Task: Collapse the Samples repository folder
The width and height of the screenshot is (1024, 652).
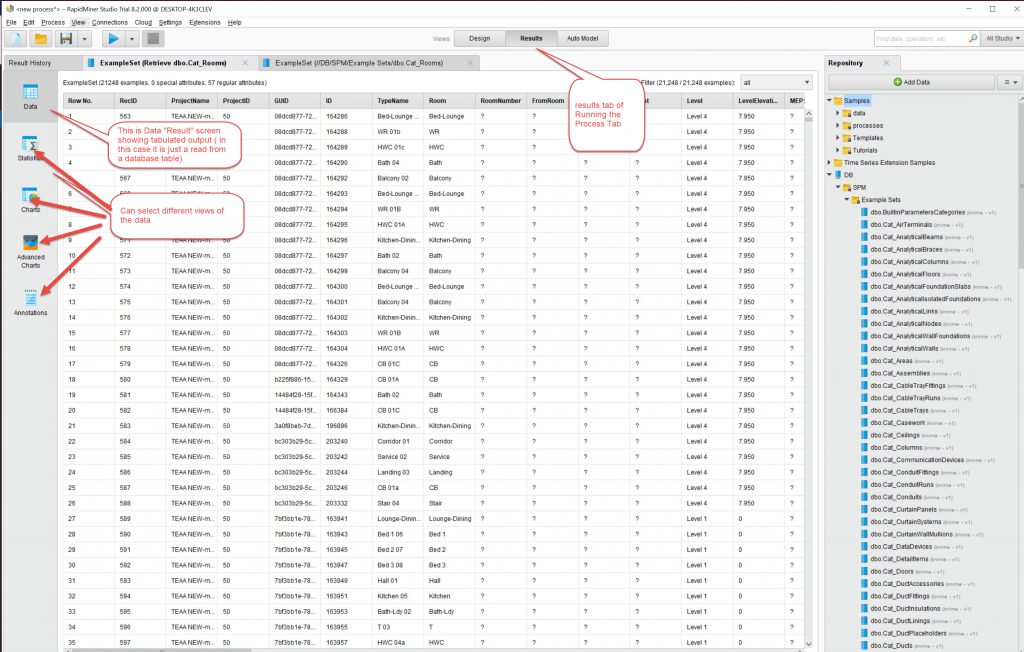Action: point(829,101)
